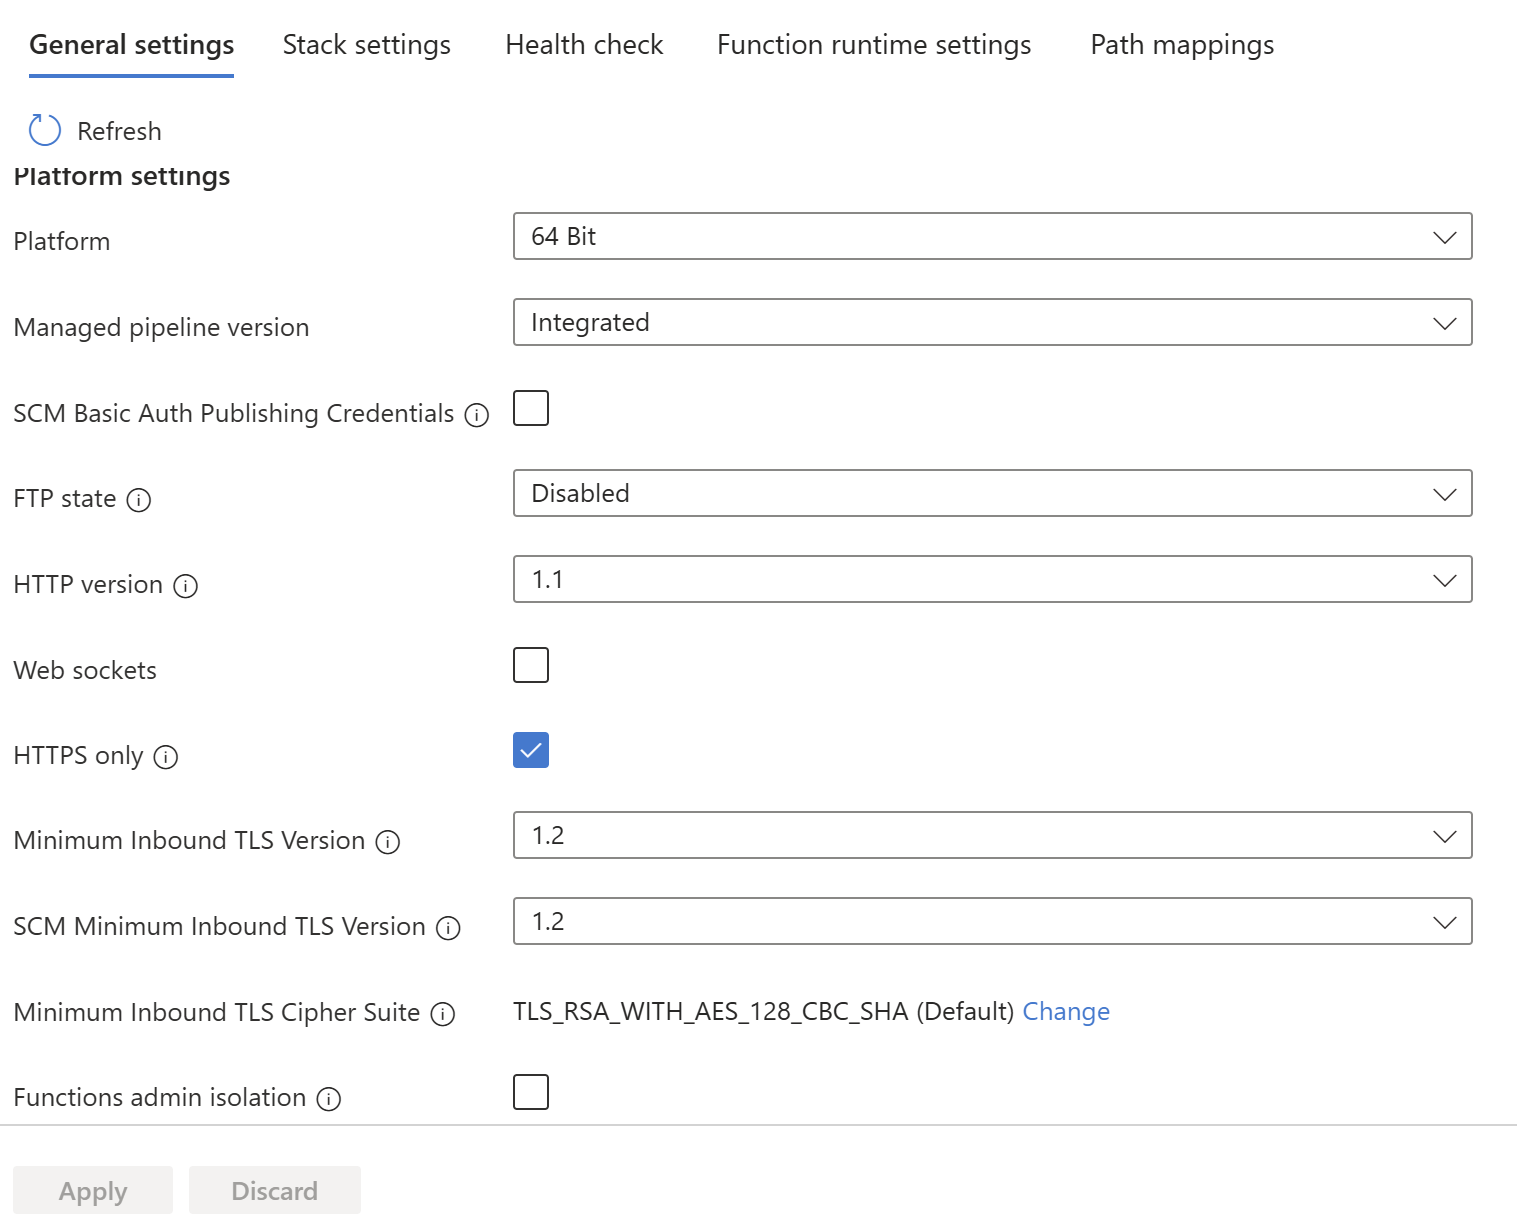The width and height of the screenshot is (1517, 1225).
Task: Show info tooltip for FTP state
Action: (x=139, y=500)
